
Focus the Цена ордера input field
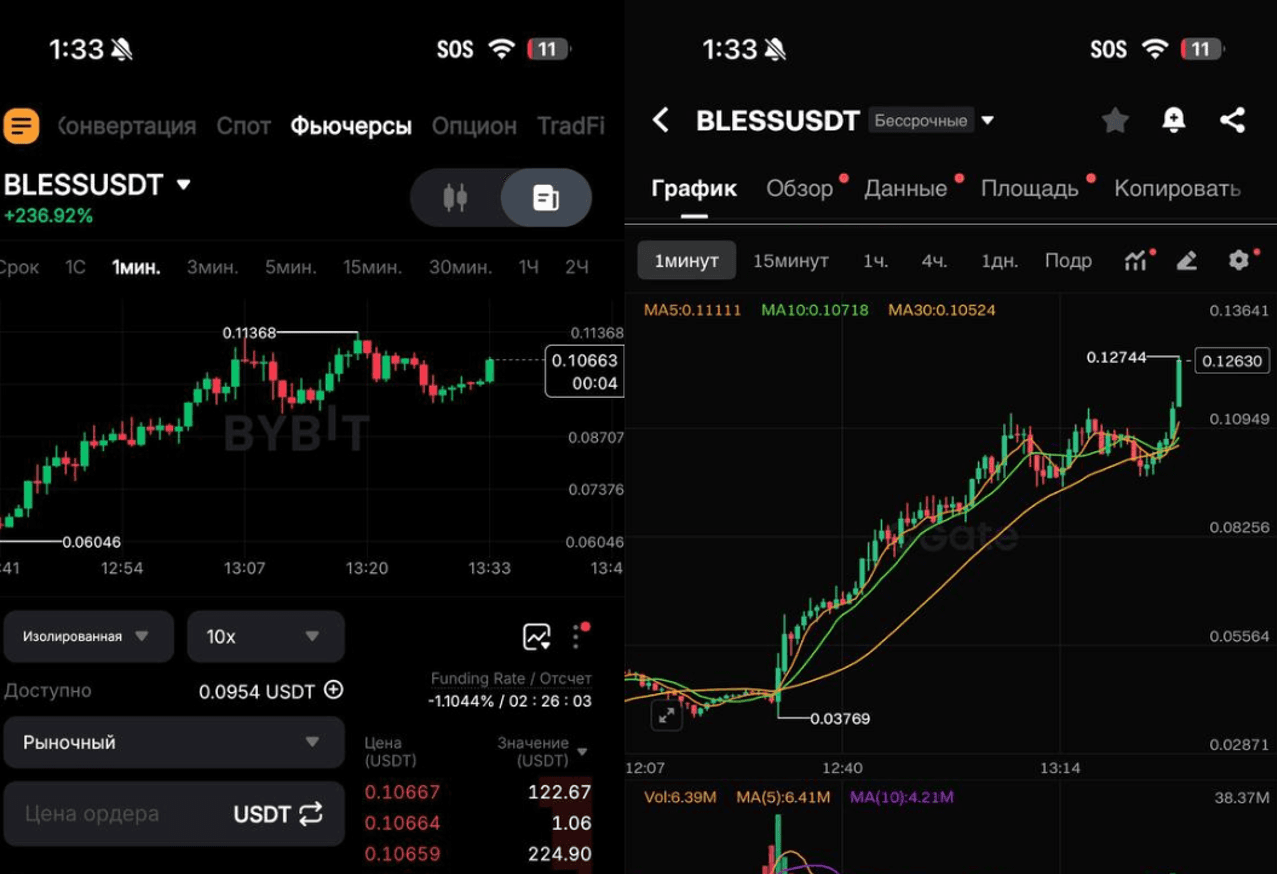pyautogui.click(x=174, y=814)
